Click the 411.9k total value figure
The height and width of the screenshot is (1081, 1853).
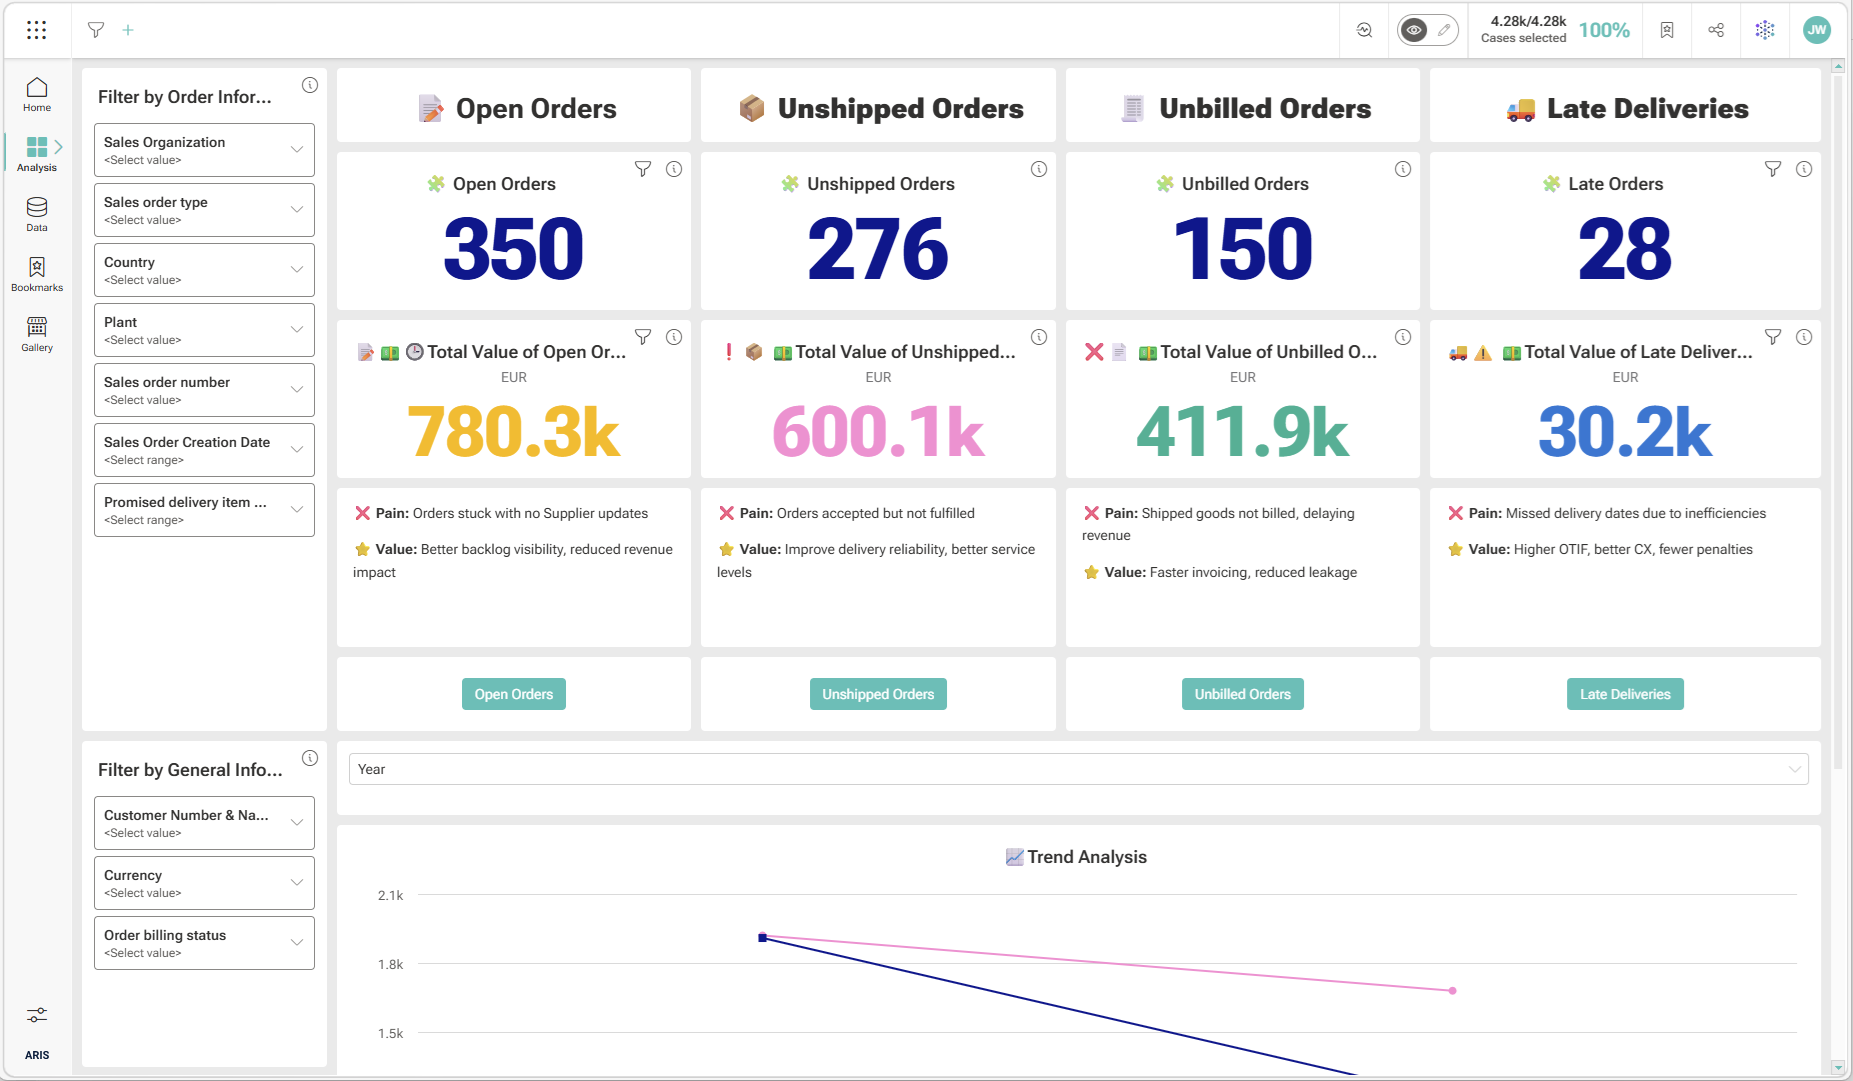click(x=1243, y=432)
